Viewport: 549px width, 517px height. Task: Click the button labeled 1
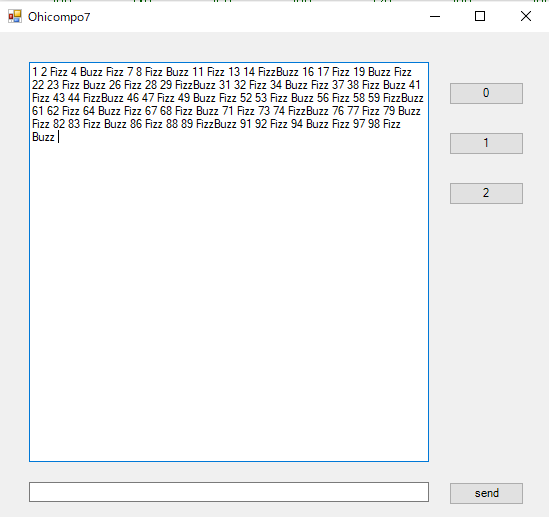click(486, 143)
